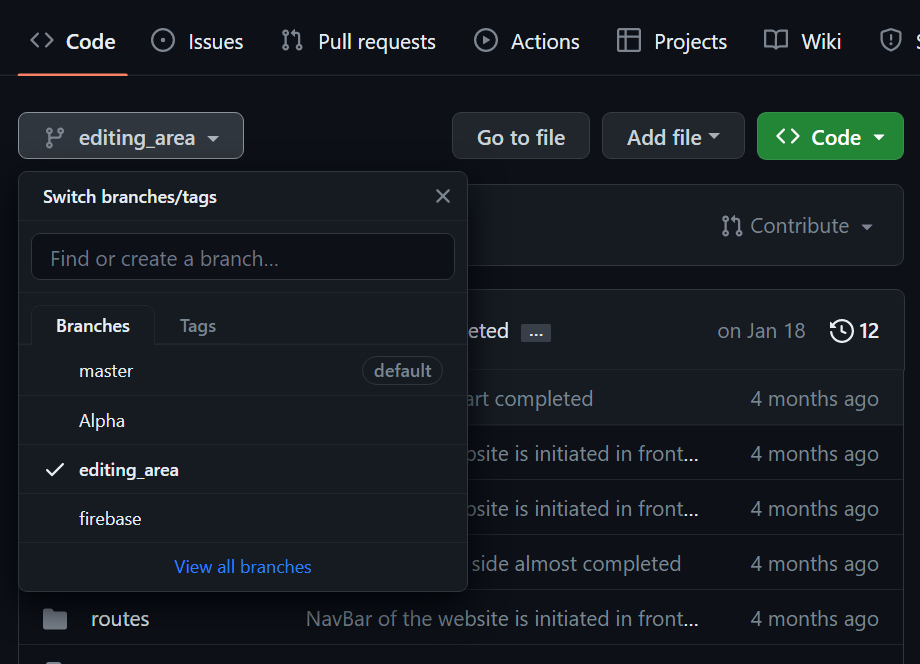Screen dimensions: 920x664
Task: Switch to the Alpha branch
Action: pos(102,421)
